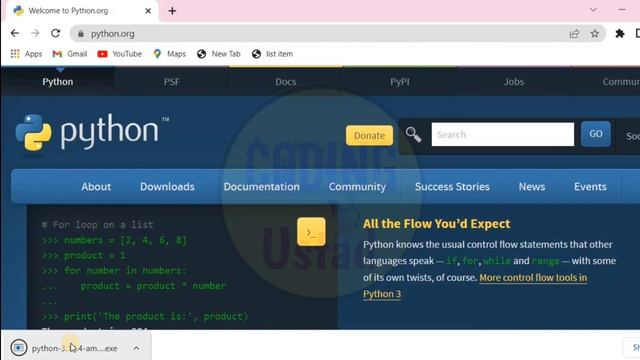Open a new tab with the plus button
Image resolution: width=640 pixels, height=360 pixels.
[172, 11]
